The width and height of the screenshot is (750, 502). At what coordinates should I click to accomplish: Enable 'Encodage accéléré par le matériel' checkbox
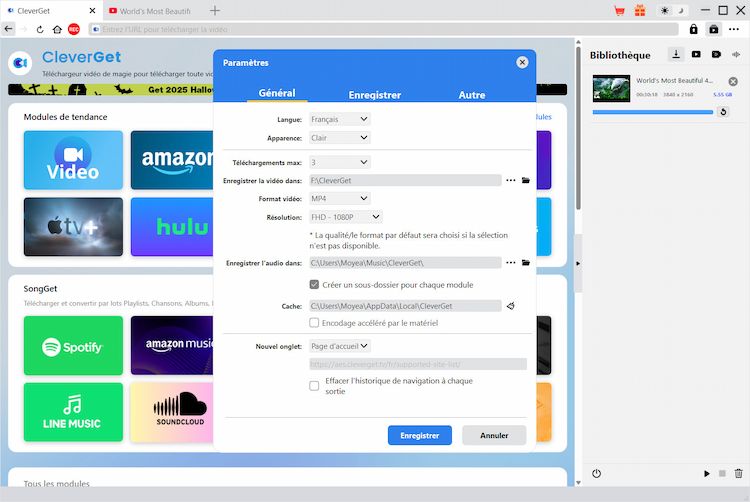click(314, 323)
